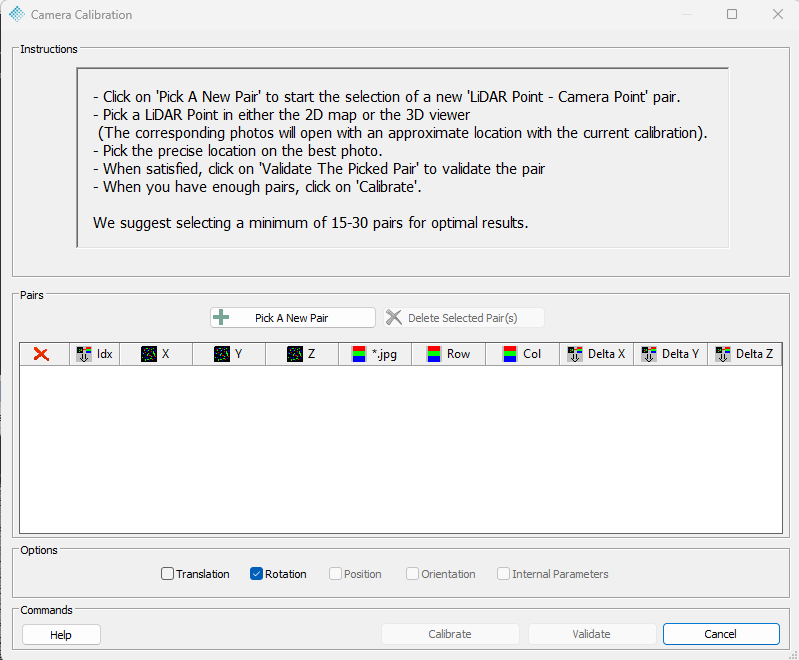Uncheck the Rotation checkbox
The image size is (799, 660).
(256, 574)
